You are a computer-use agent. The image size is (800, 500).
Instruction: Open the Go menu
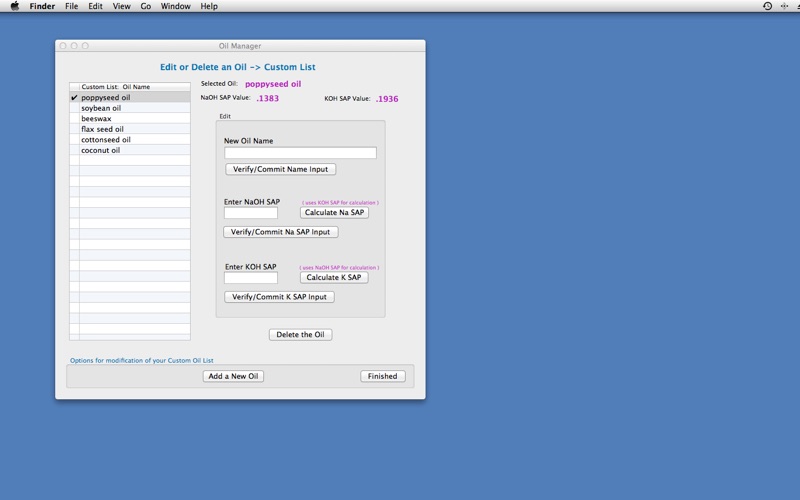(146, 6)
